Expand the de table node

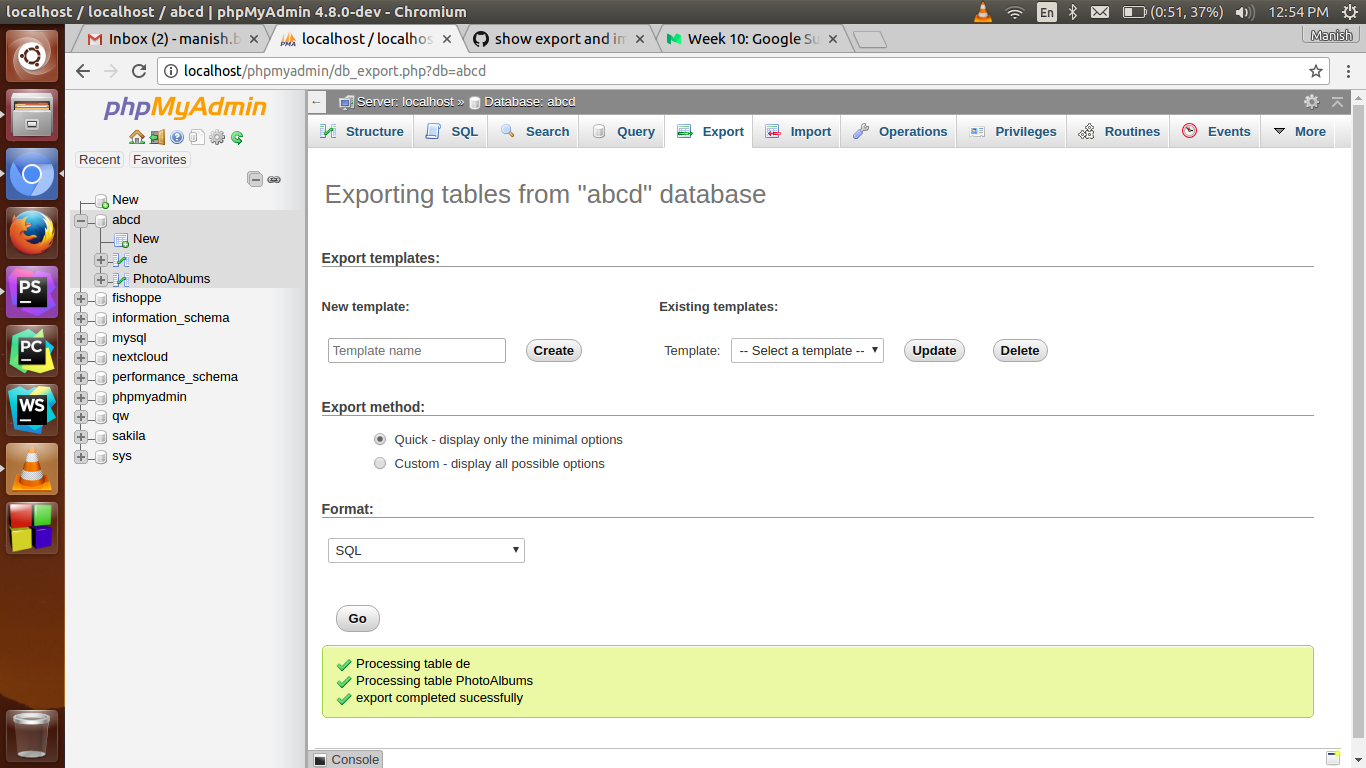pyautogui.click(x=100, y=259)
